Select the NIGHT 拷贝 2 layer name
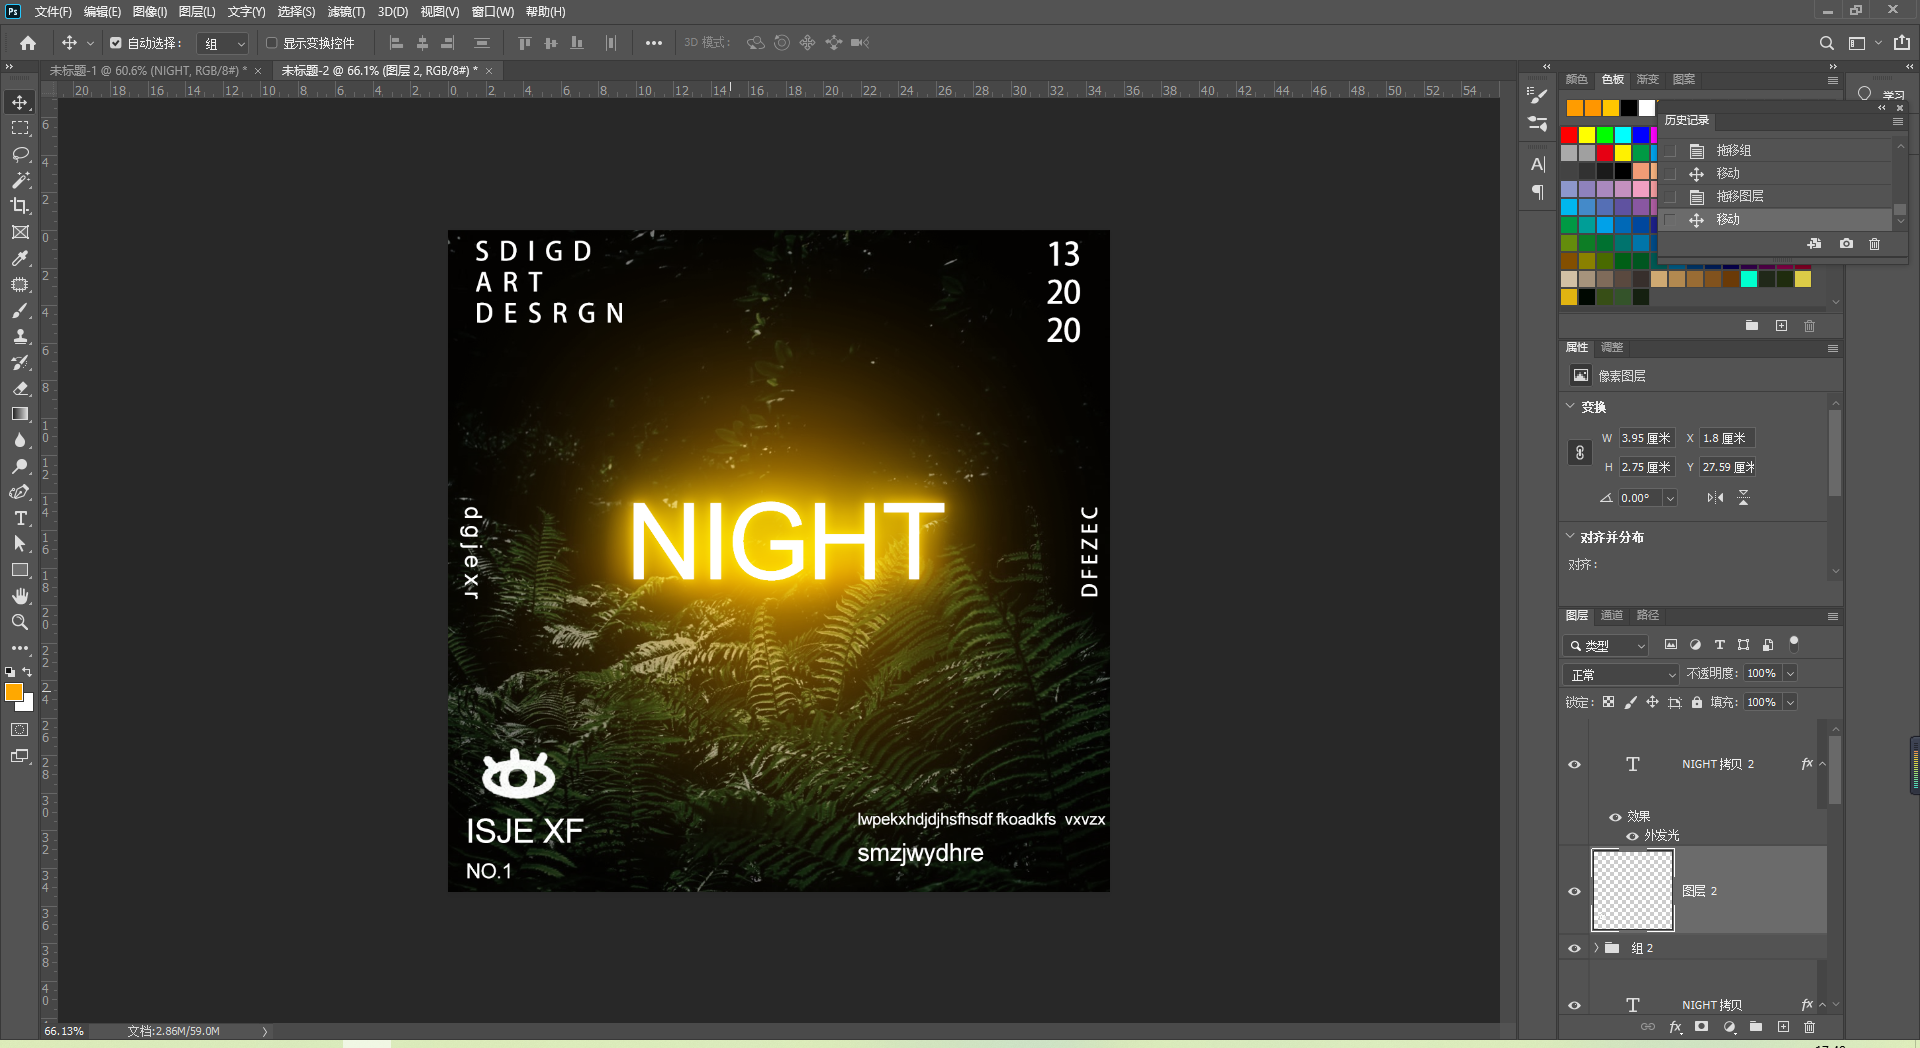The width and height of the screenshot is (1920, 1048). (1718, 765)
